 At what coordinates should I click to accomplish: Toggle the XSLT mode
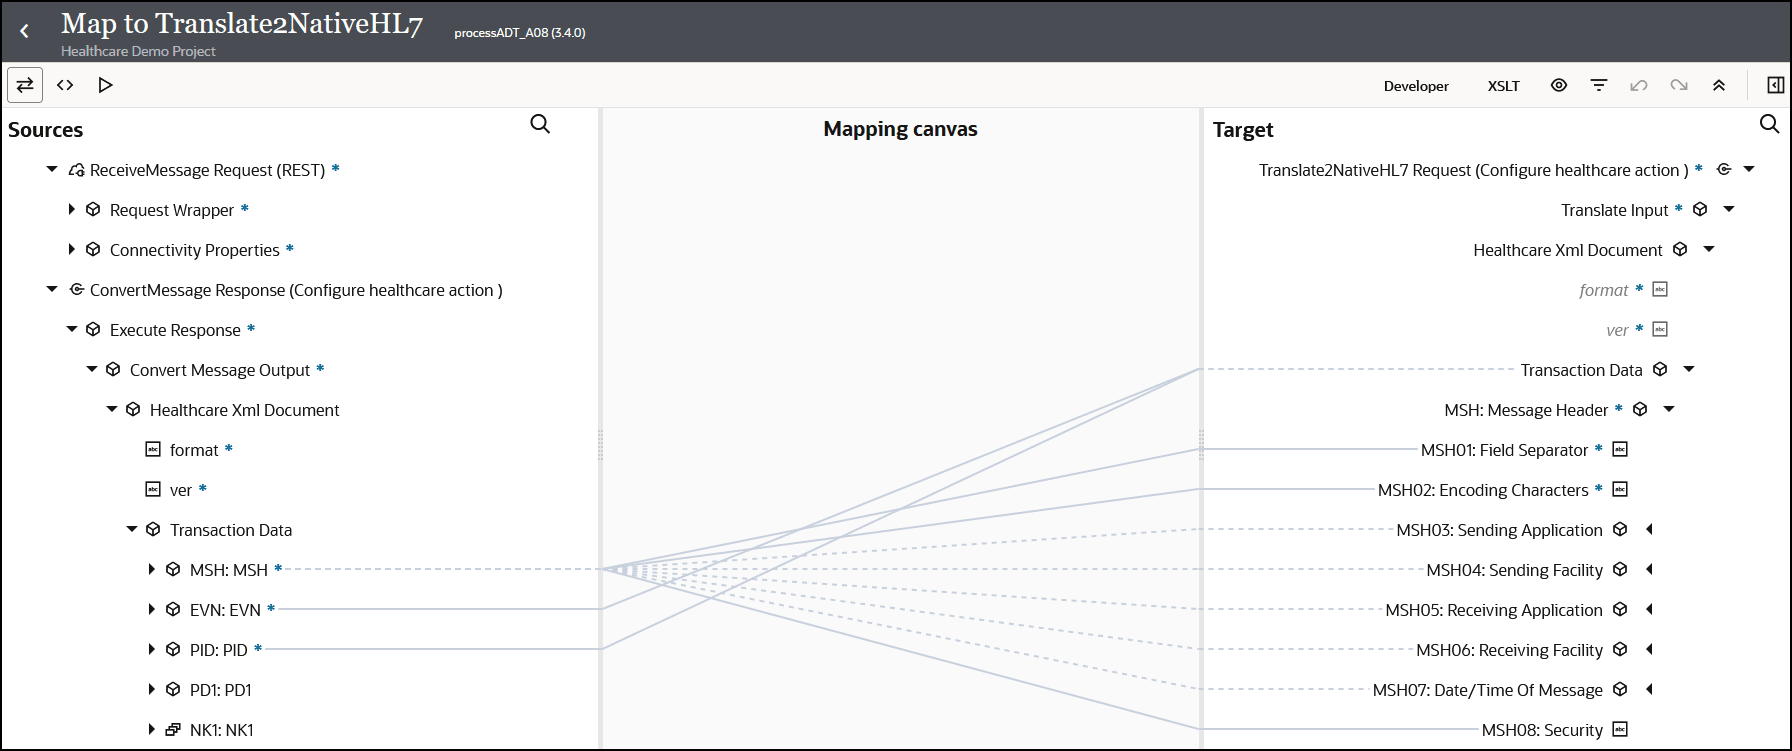click(1503, 86)
